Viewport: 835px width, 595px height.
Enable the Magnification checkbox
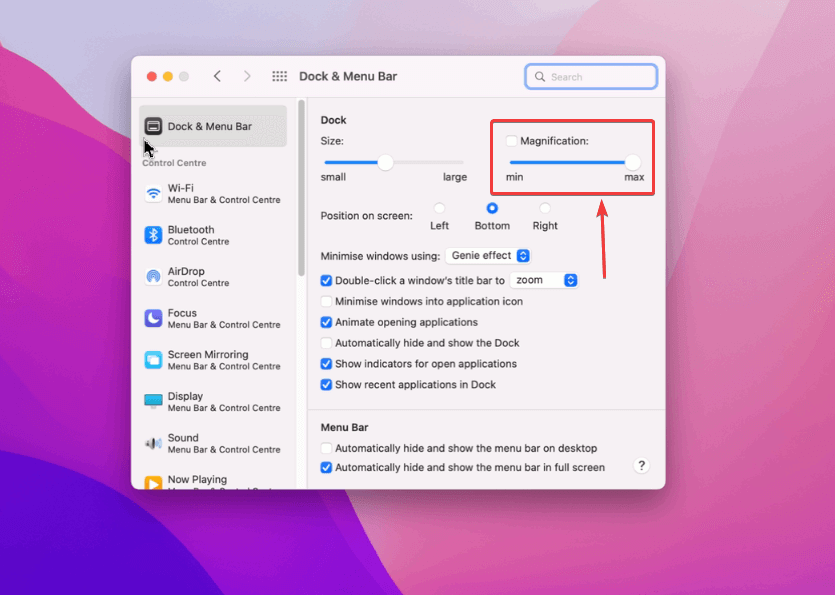pyautogui.click(x=511, y=141)
